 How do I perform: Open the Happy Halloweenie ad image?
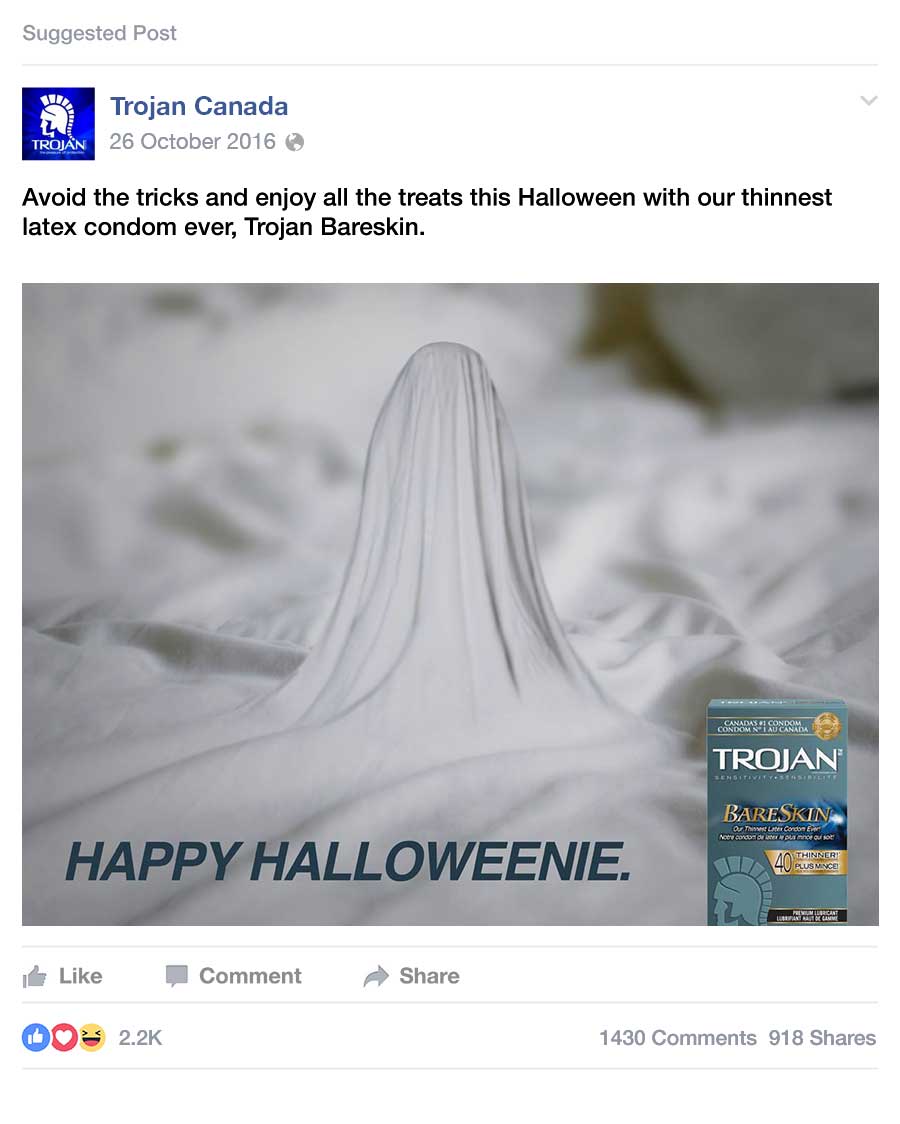click(450, 604)
